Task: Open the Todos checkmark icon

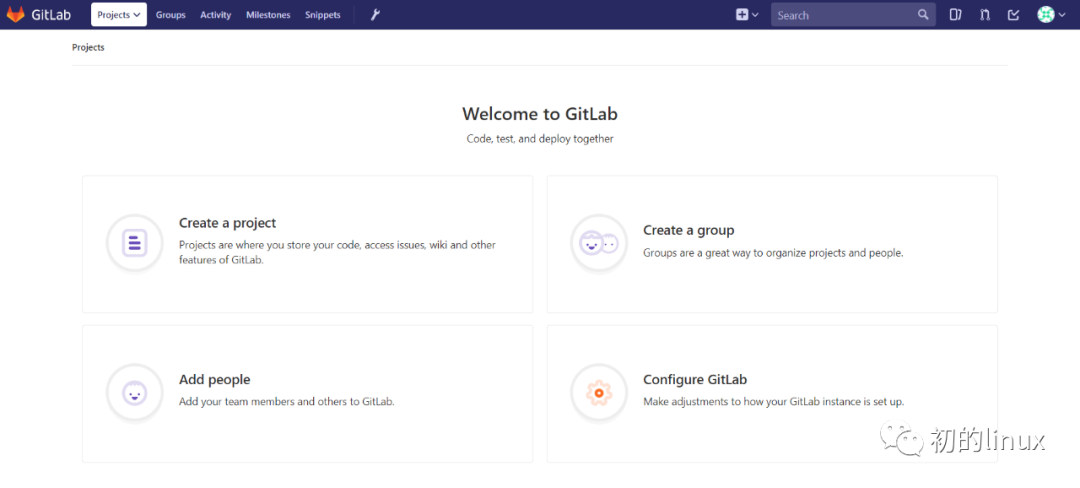Action: (1014, 14)
